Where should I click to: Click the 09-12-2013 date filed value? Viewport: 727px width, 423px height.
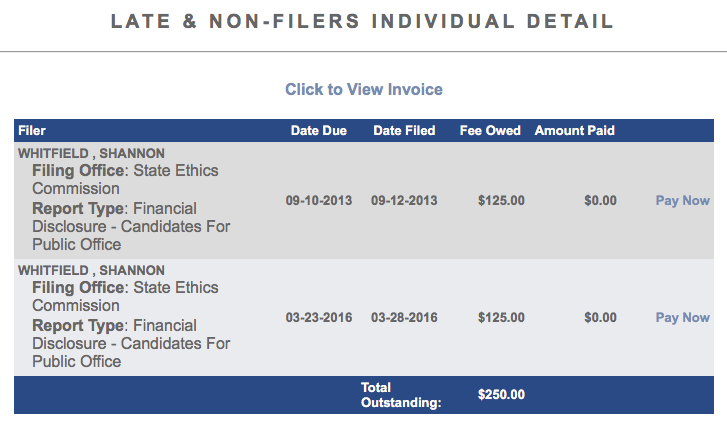coord(404,200)
